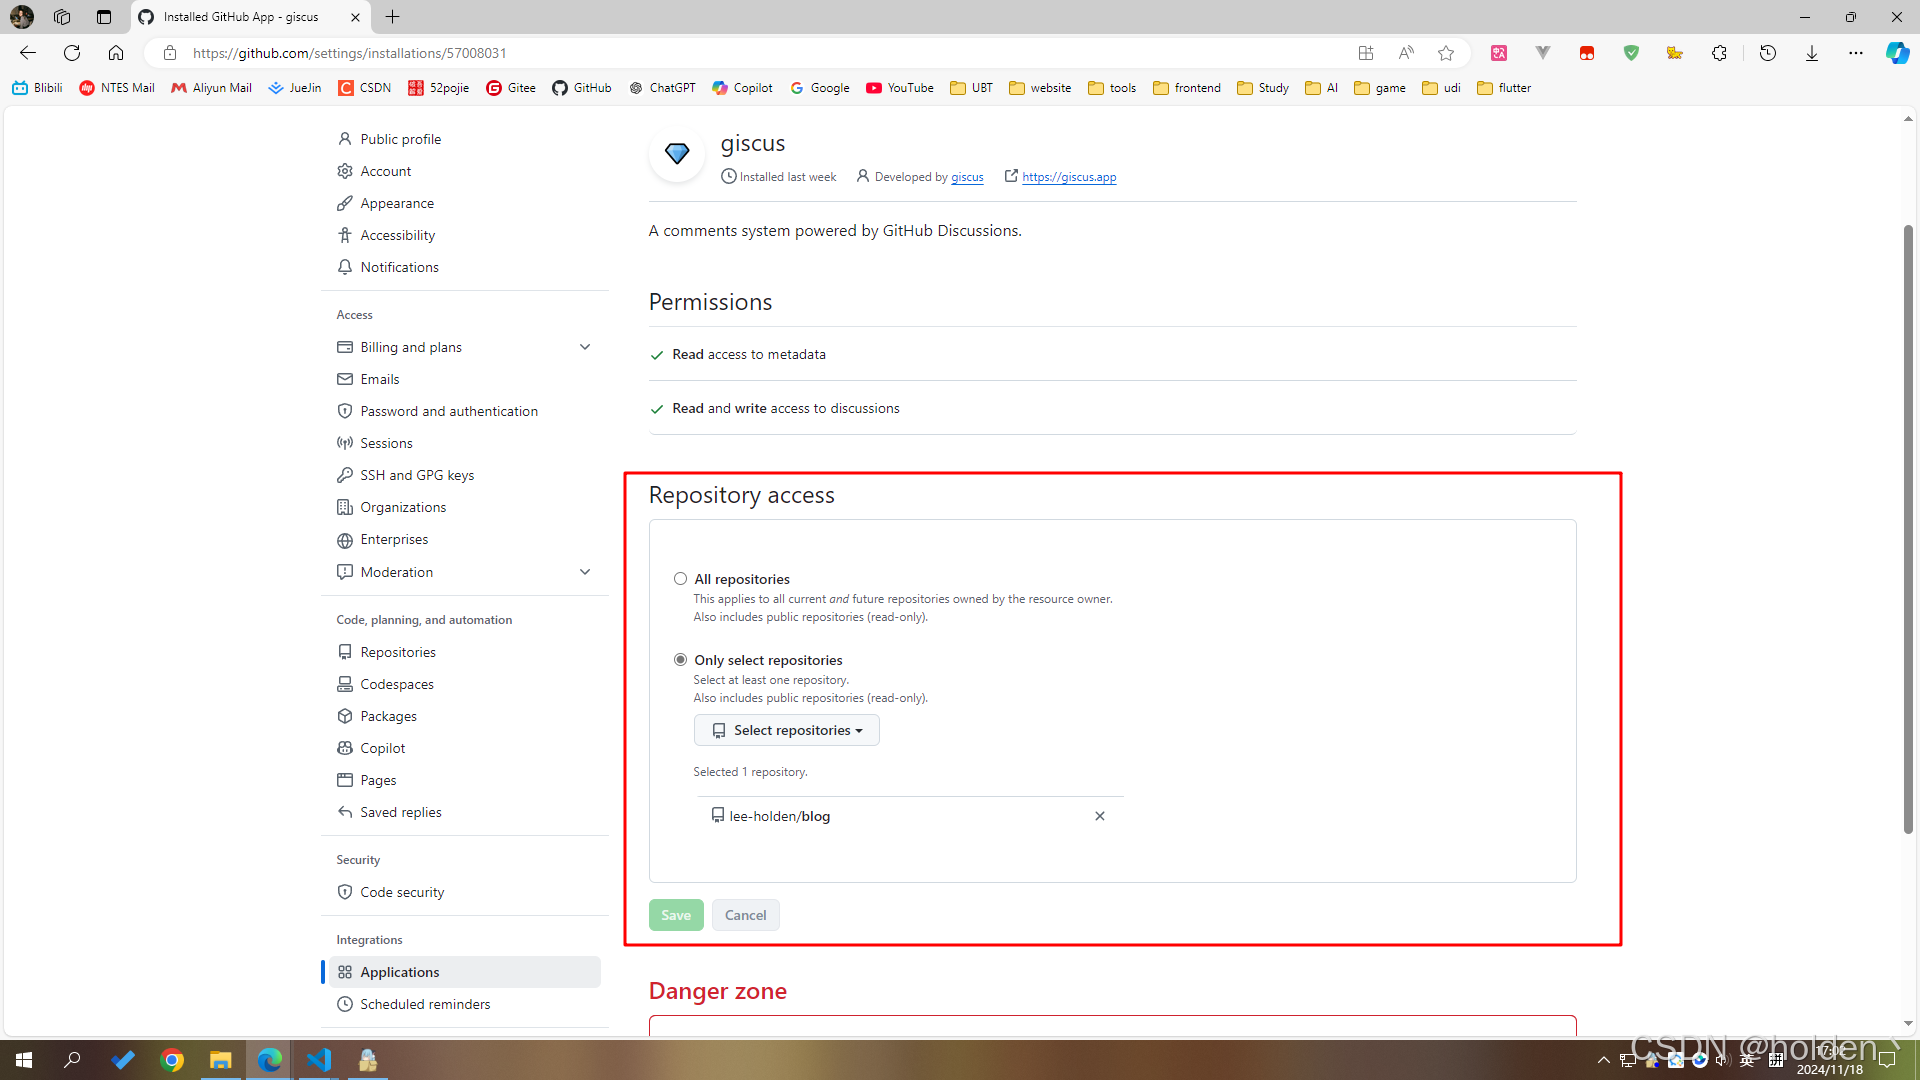Click the browser Back arrow
Image resolution: width=1920 pixels, height=1080 pixels.
click(x=28, y=53)
